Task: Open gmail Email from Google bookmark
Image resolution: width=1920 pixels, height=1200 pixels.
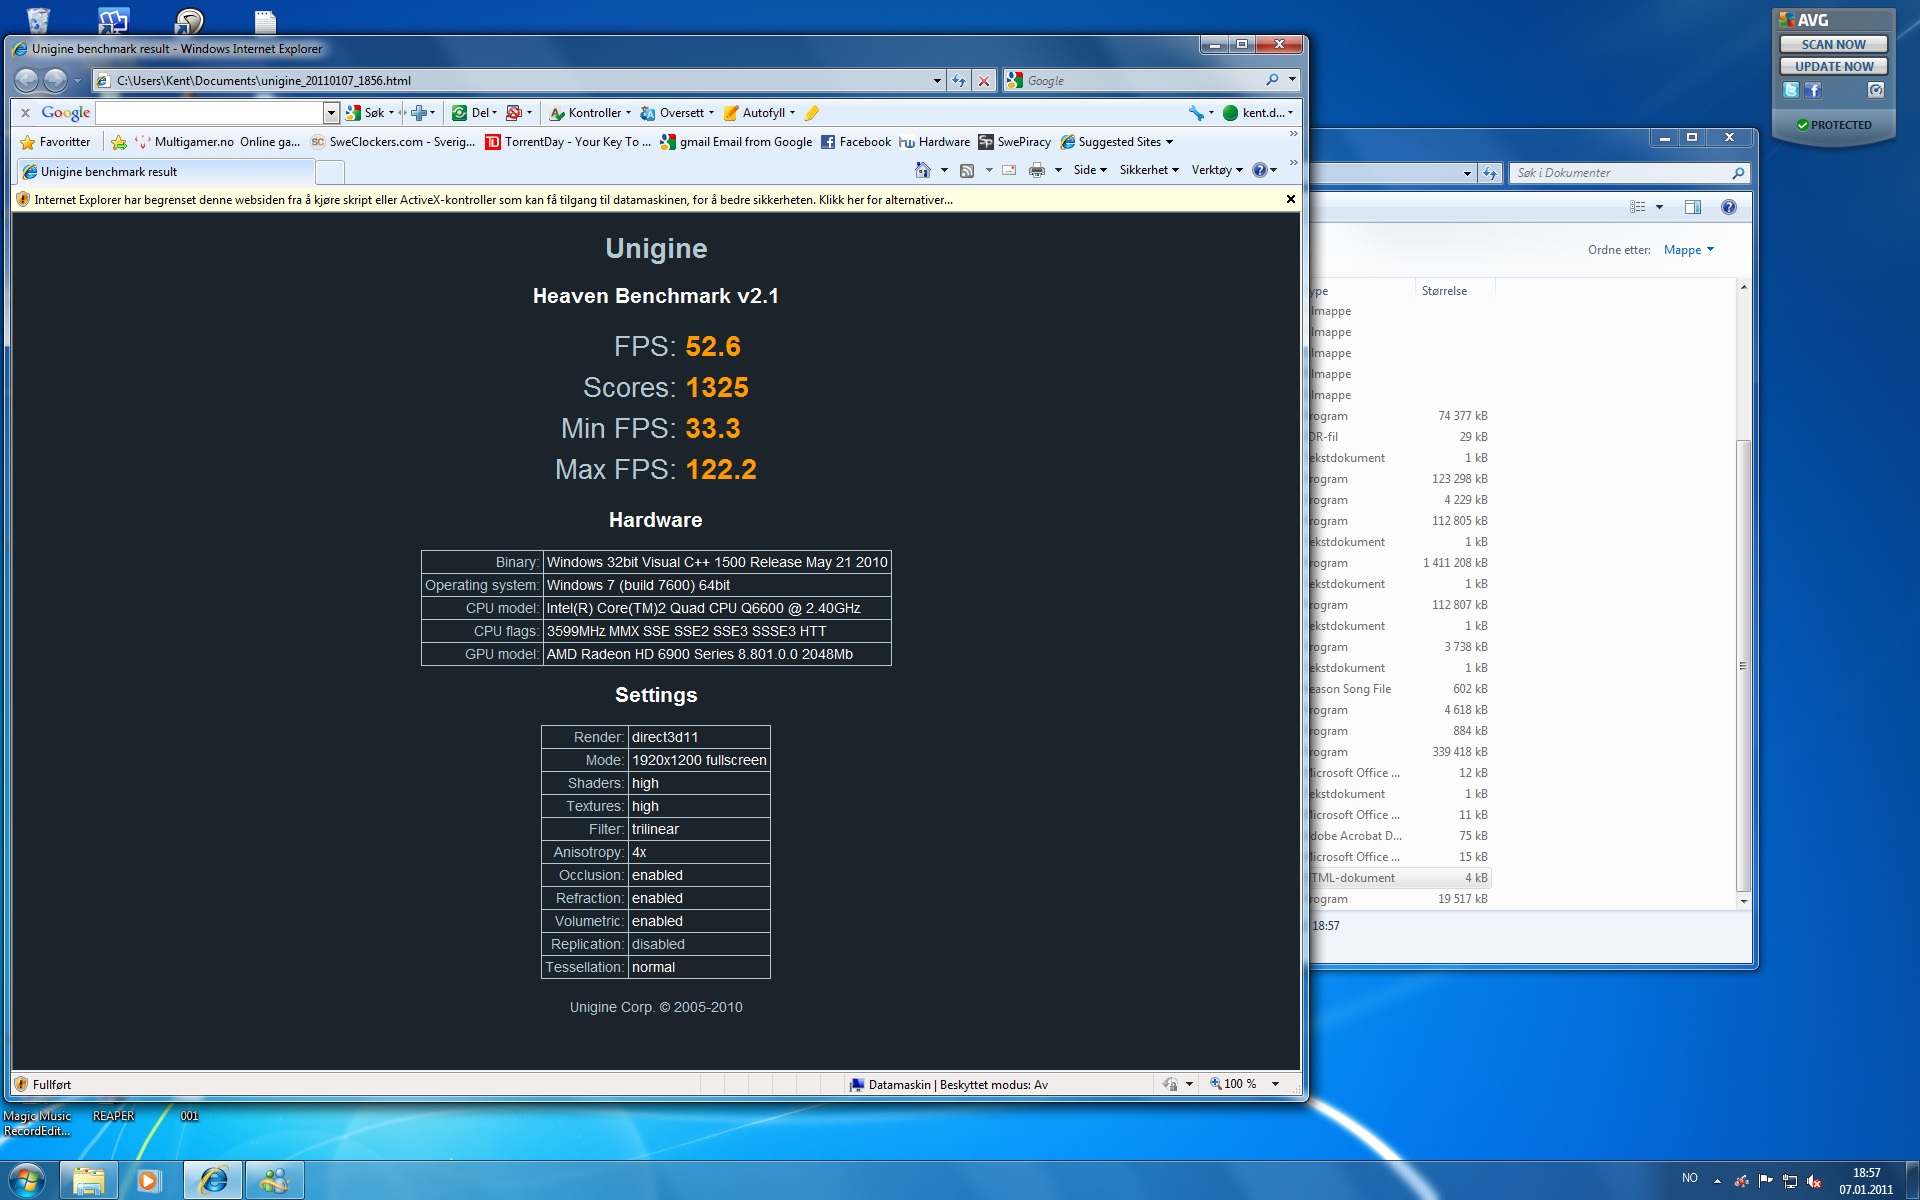Action: (x=736, y=142)
